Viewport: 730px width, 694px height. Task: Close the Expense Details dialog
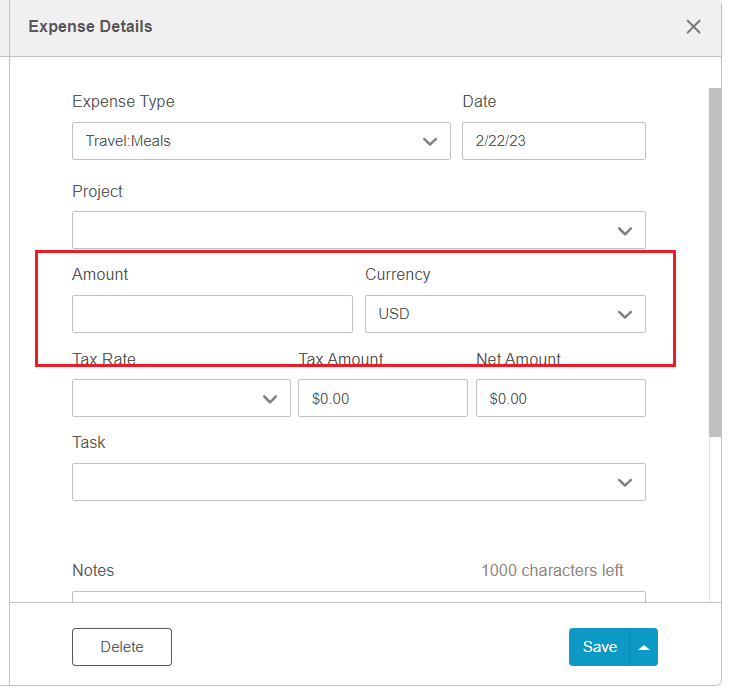pos(693,27)
